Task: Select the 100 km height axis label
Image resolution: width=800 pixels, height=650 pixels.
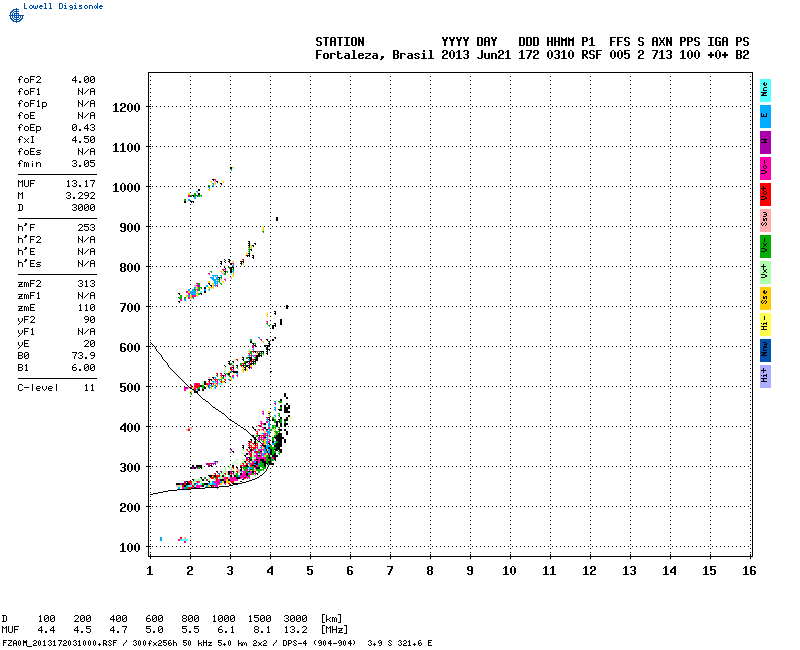Action: point(130,548)
